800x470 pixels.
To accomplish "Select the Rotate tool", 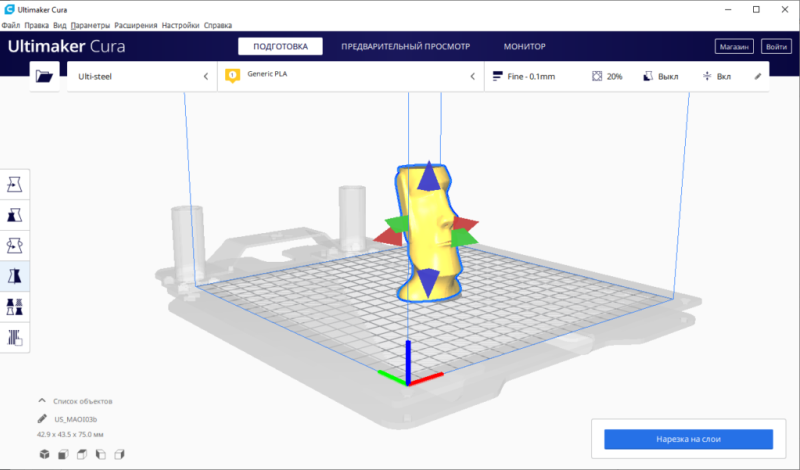I will point(14,245).
